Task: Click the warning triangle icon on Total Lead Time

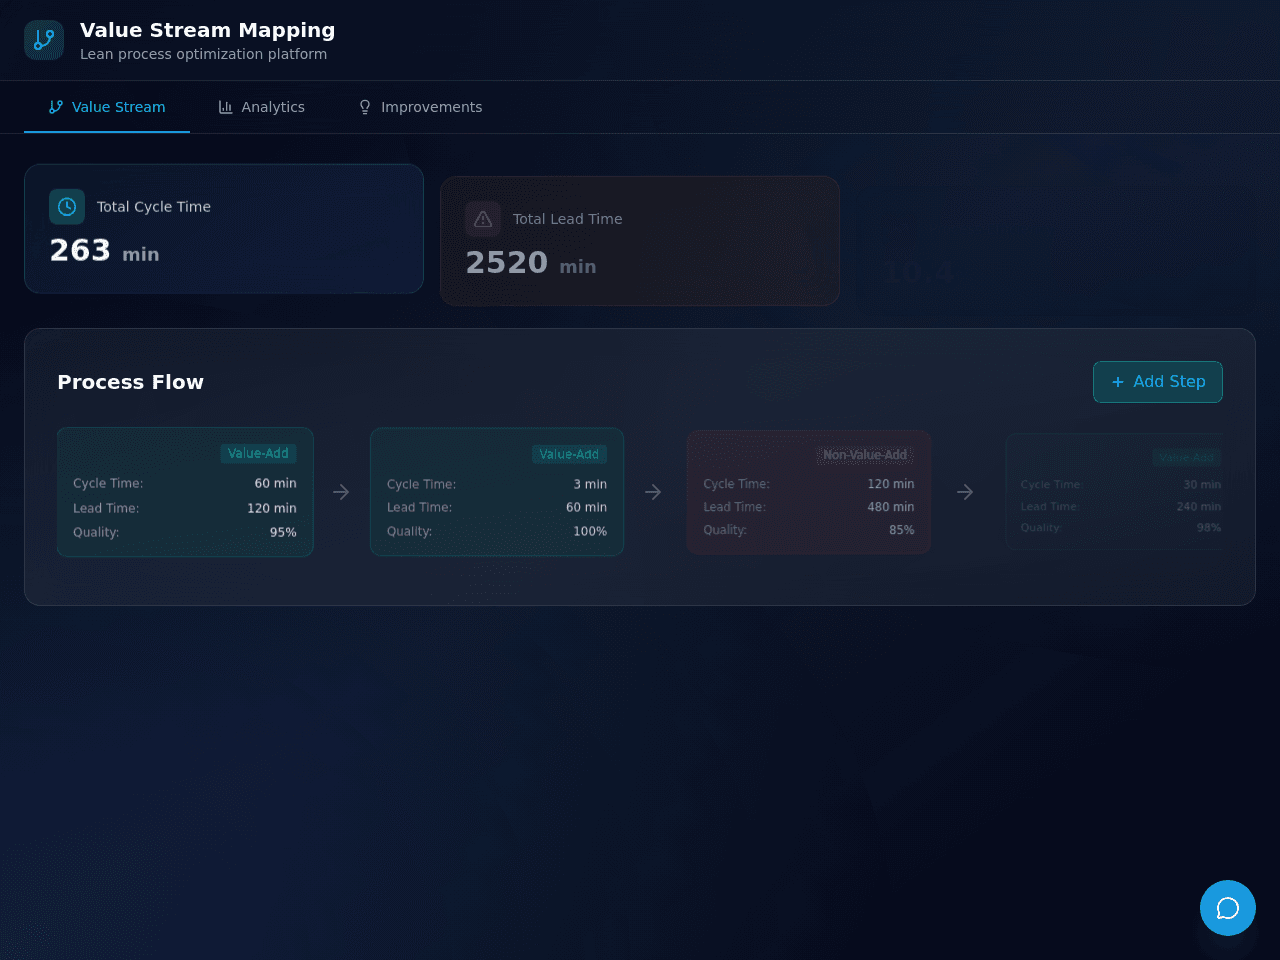Action: [483, 219]
